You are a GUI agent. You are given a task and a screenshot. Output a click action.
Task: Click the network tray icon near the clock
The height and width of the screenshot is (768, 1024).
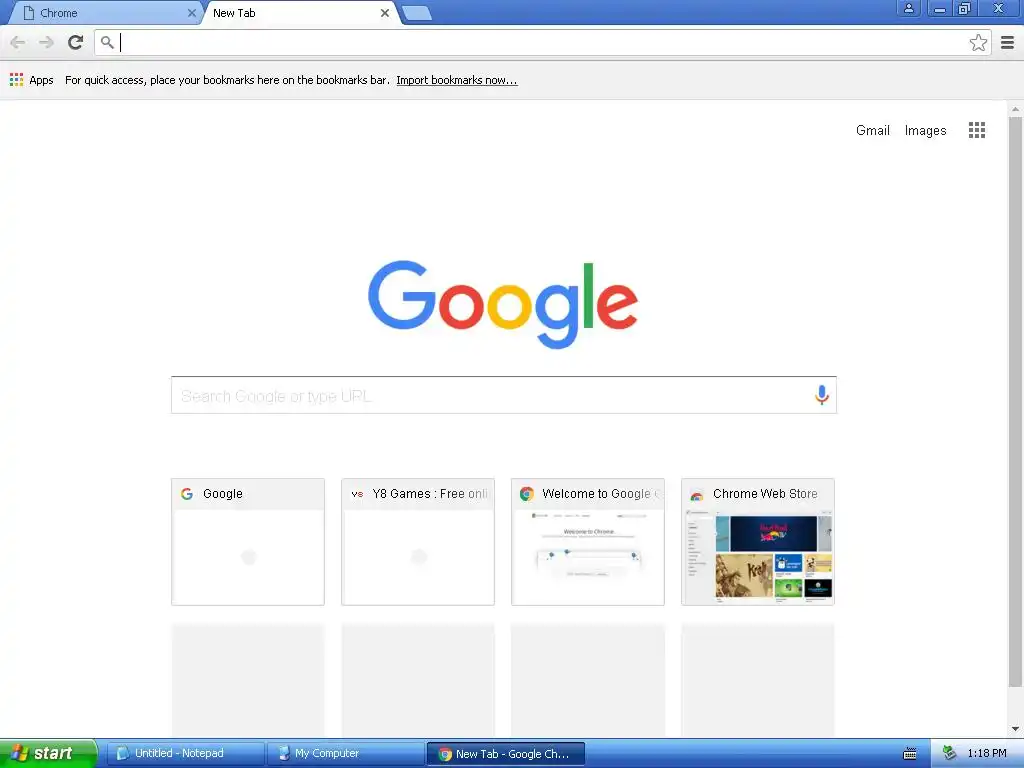point(950,753)
